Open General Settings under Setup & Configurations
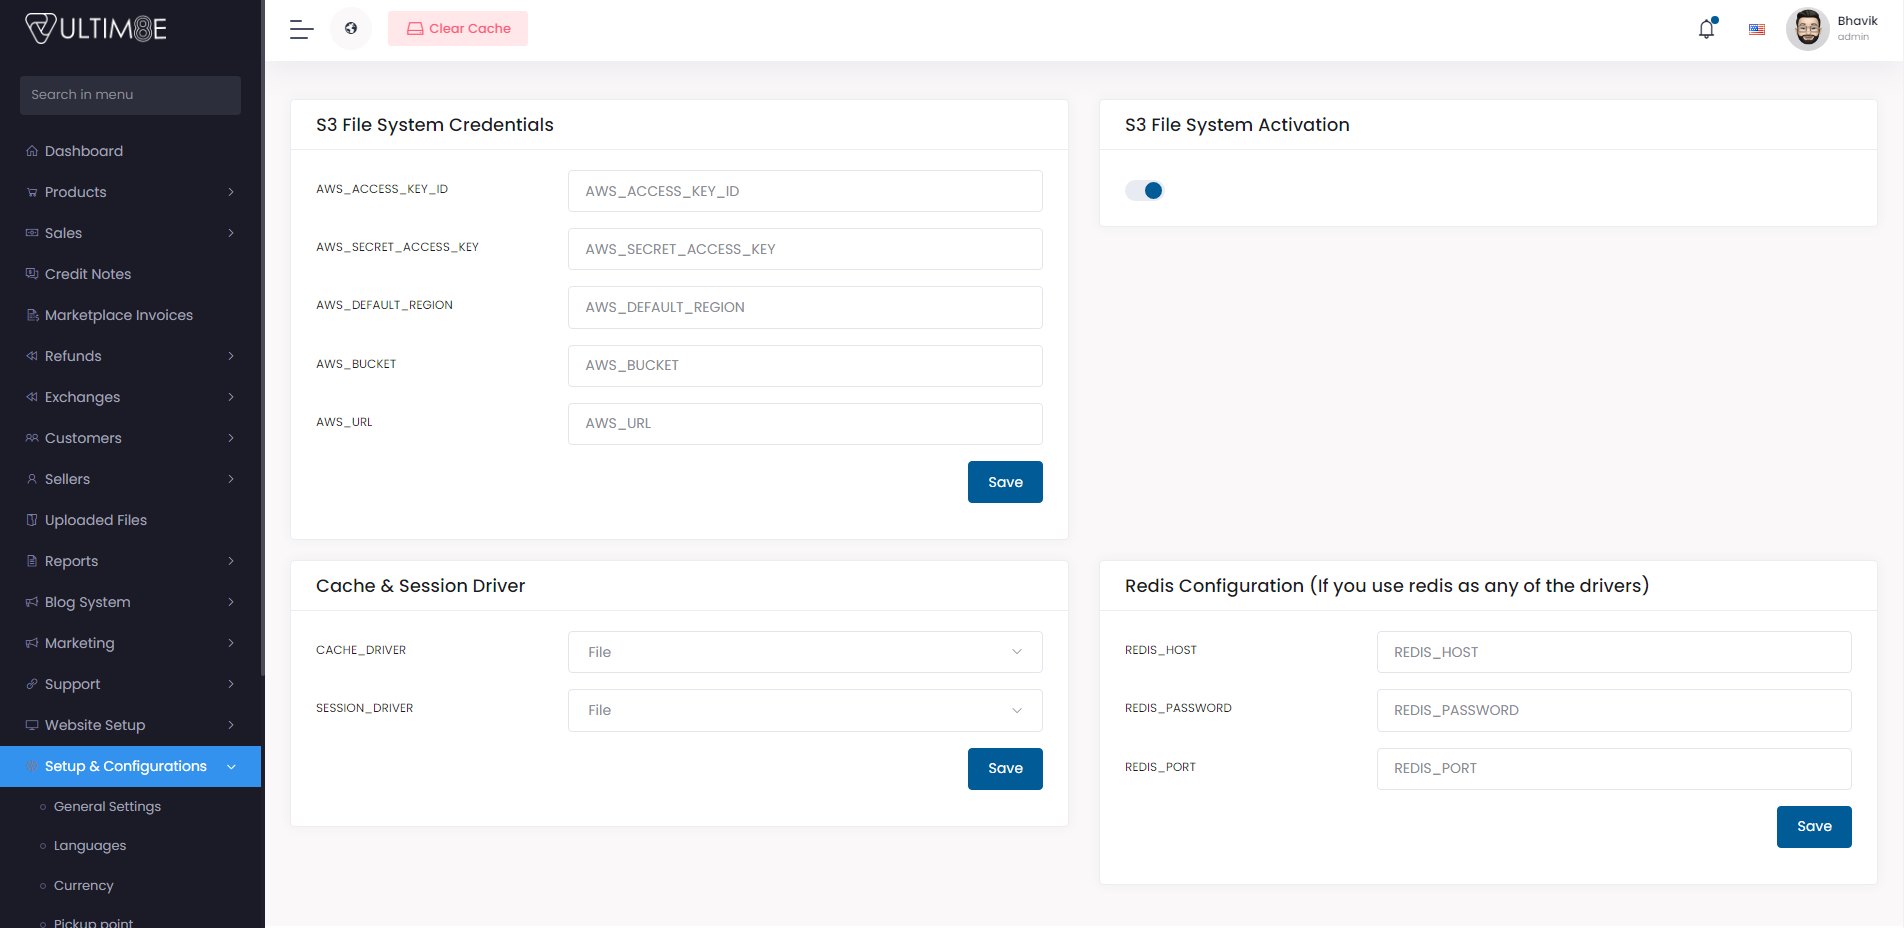Image resolution: width=1904 pixels, height=928 pixels. click(107, 806)
